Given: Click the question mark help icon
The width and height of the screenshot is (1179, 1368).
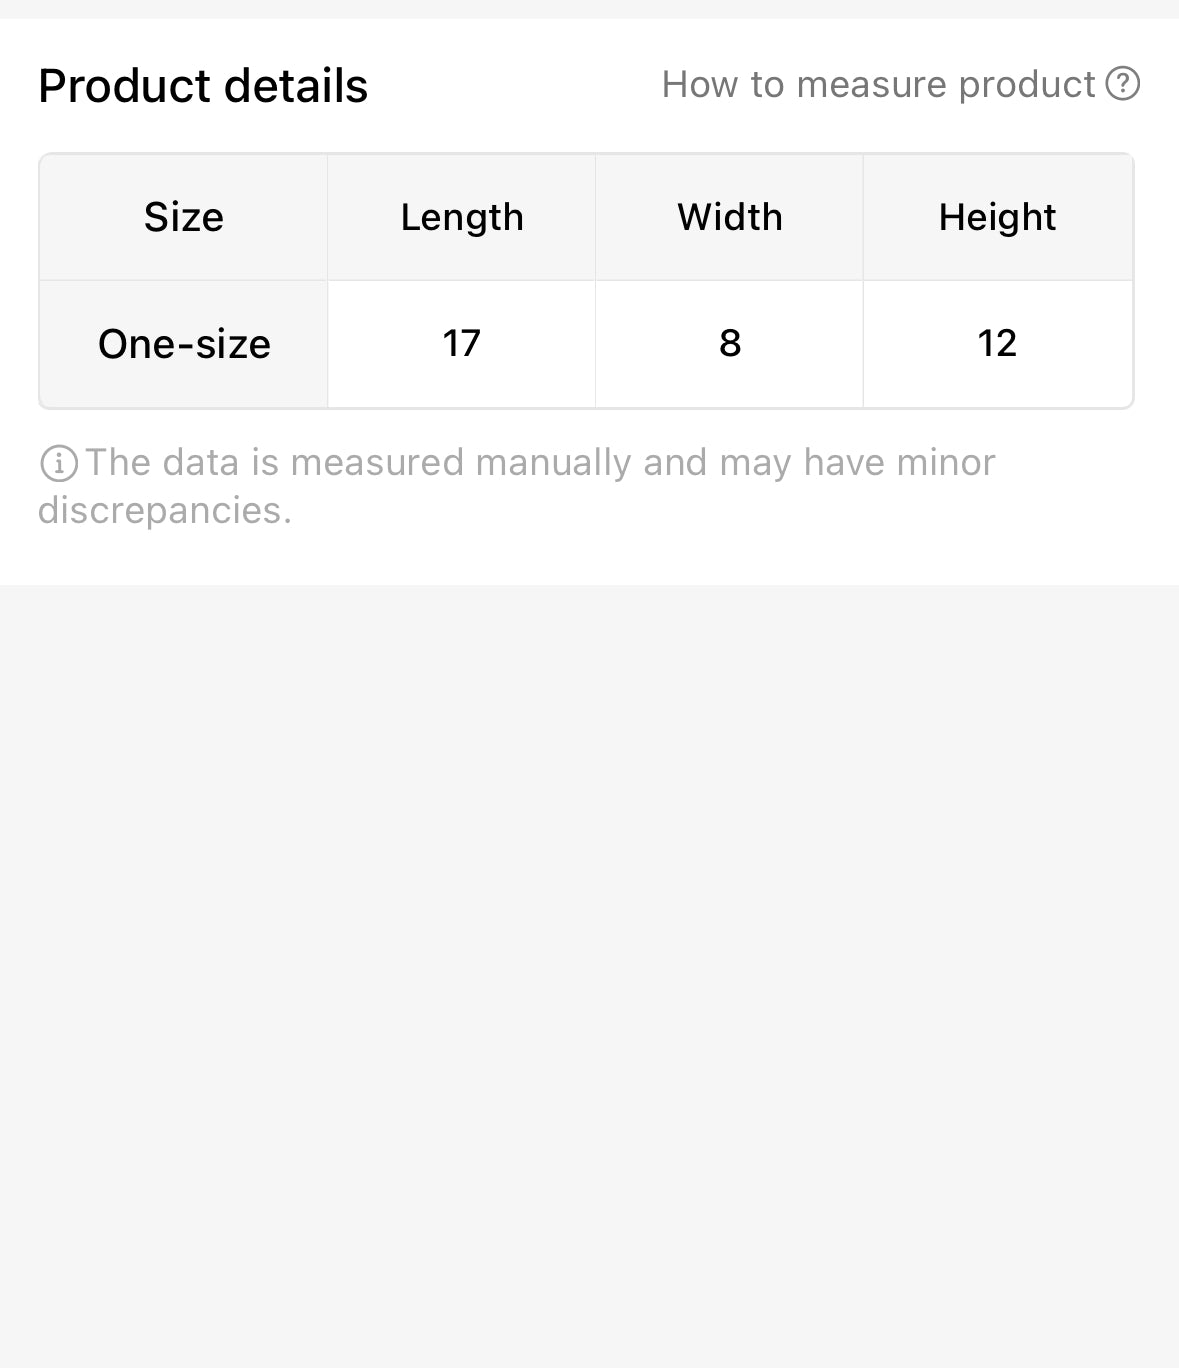Looking at the screenshot, I should click(1122, 84).
